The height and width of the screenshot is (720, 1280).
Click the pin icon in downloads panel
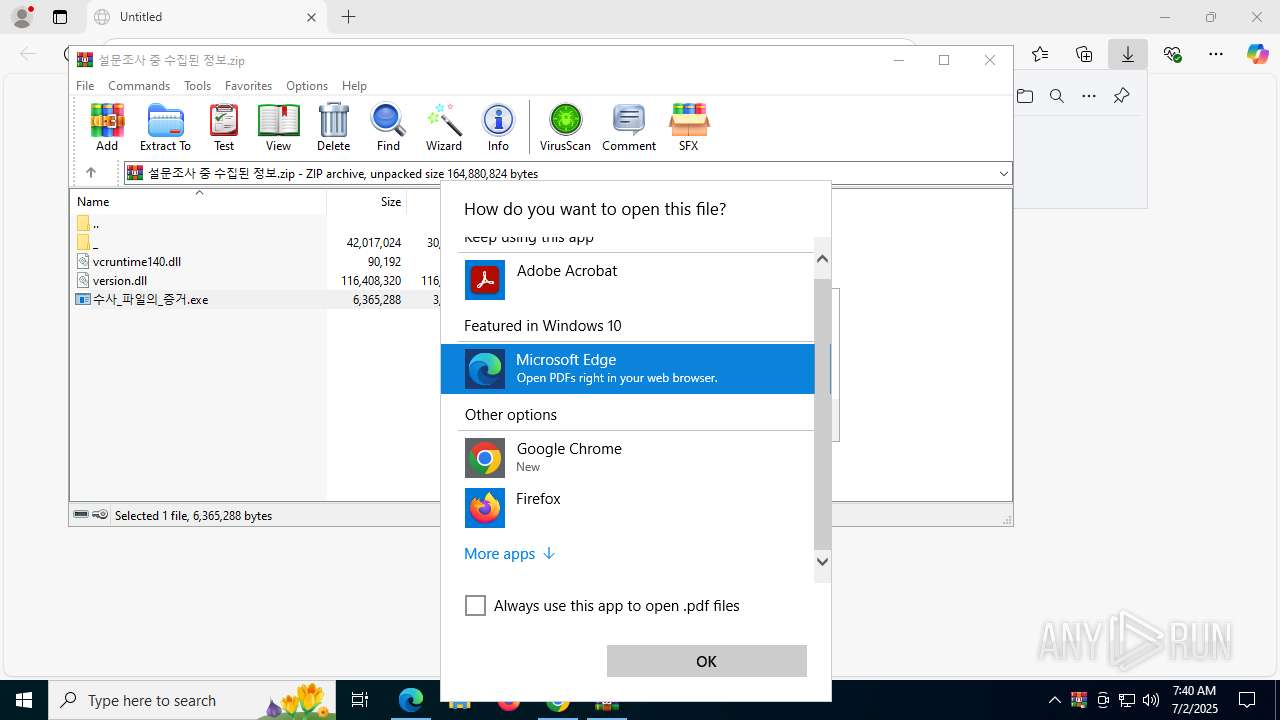tap(1121, 96)
